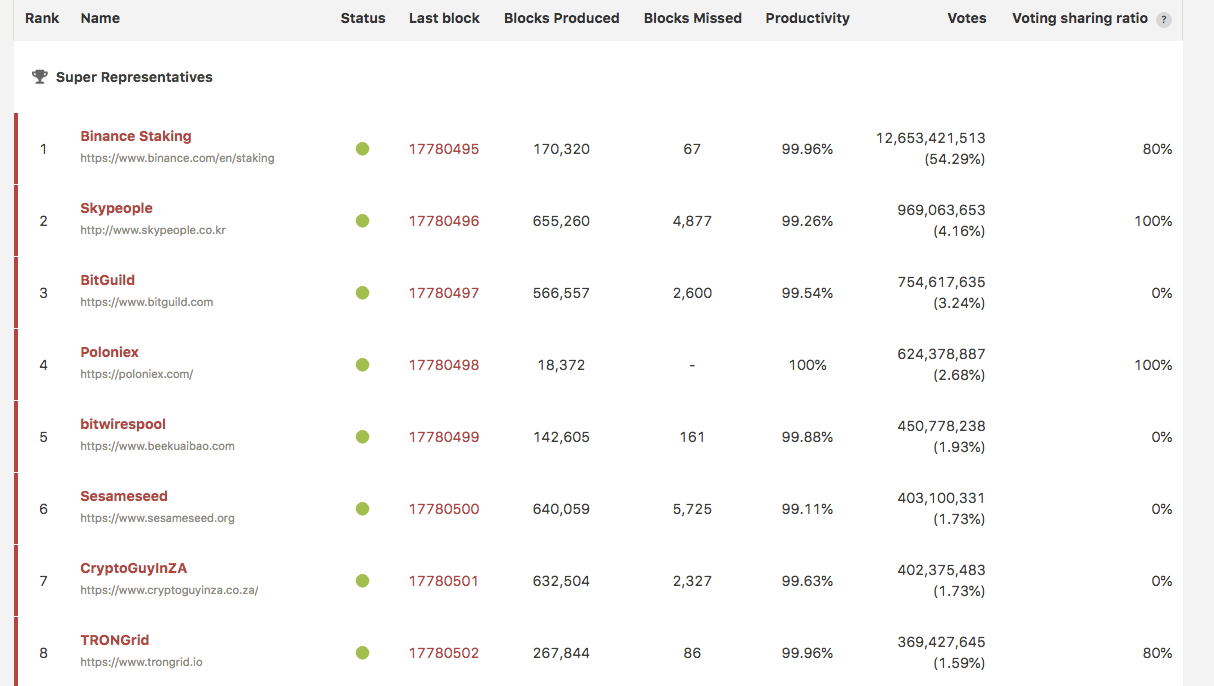1214x686 pixels.
Task: Open last block 17780502
Action: pos(444,653)
